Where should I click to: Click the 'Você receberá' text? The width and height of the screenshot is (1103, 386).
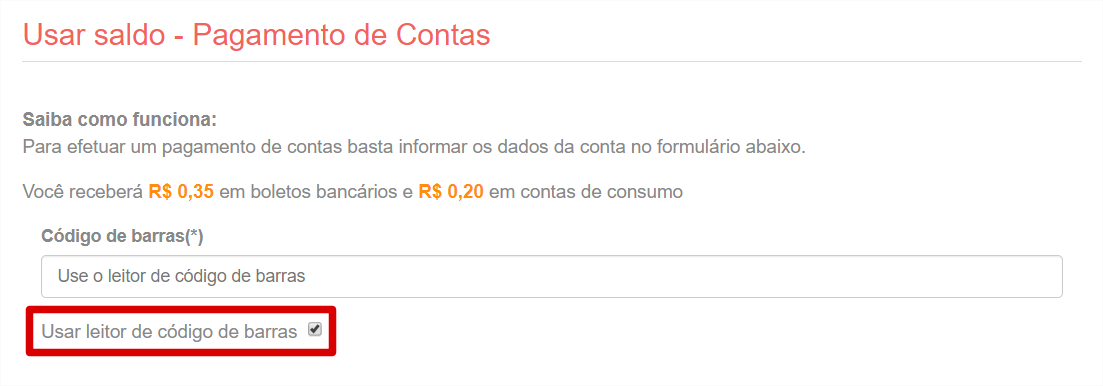83,192
